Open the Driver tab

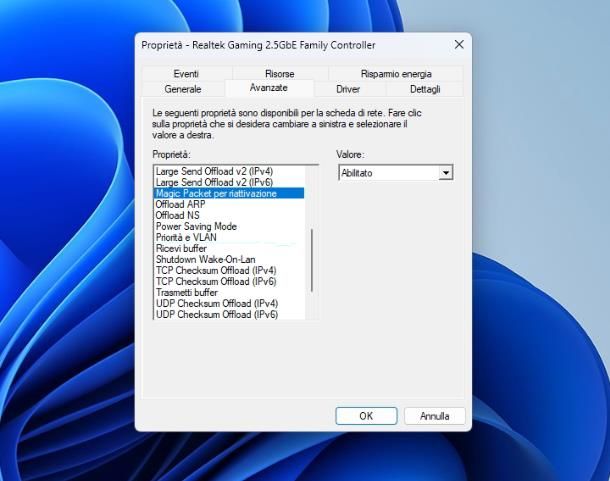click(348, 89)
